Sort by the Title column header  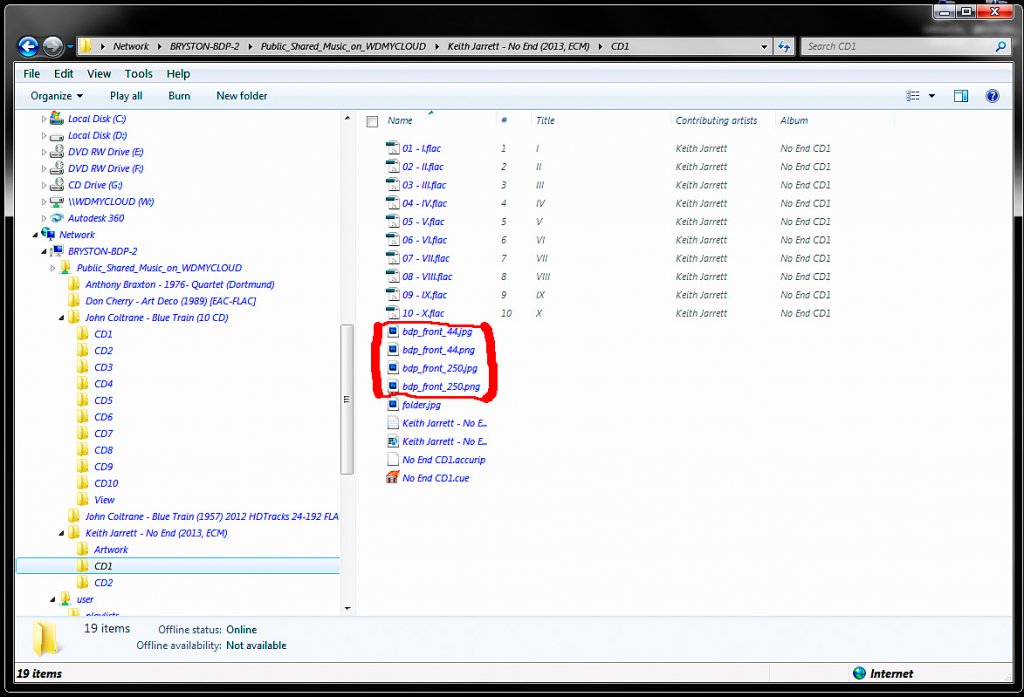(545, 121)
